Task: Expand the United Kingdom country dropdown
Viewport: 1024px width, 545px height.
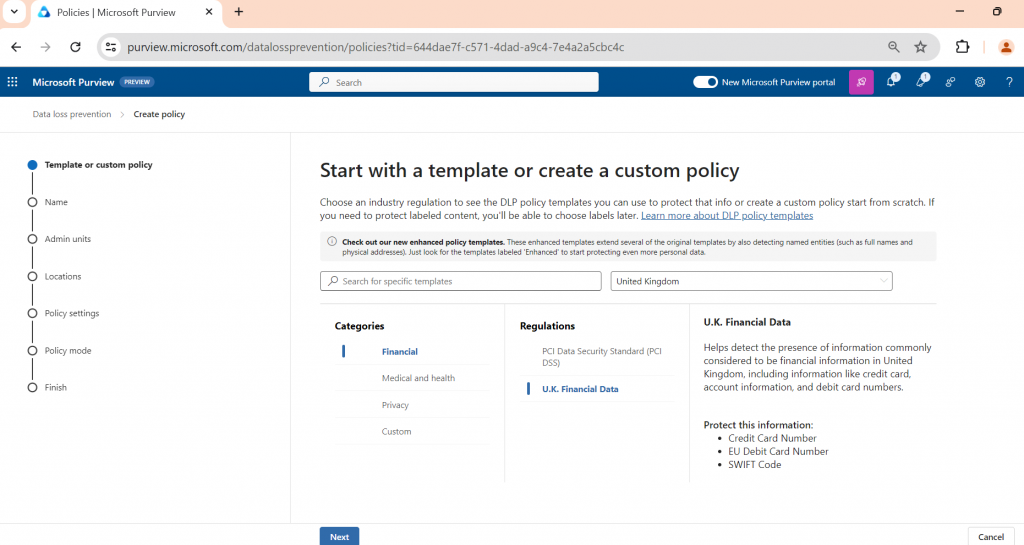Action: (751, 281)
